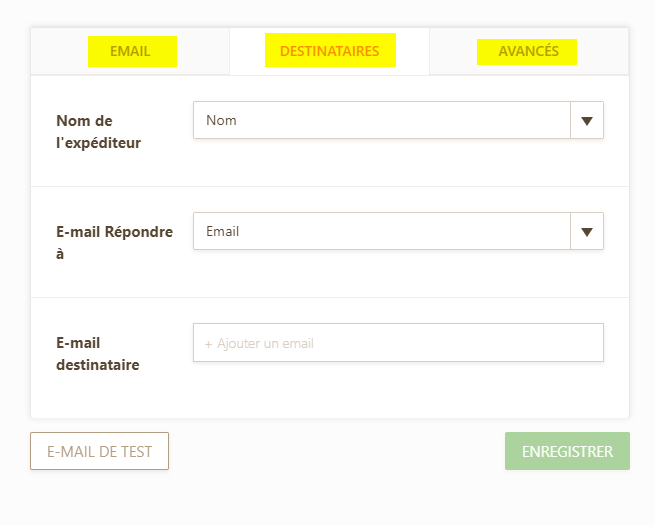Click the triangle icon beside Email
The height and width of the screenshot is (525, 655).
coord(587,232)
